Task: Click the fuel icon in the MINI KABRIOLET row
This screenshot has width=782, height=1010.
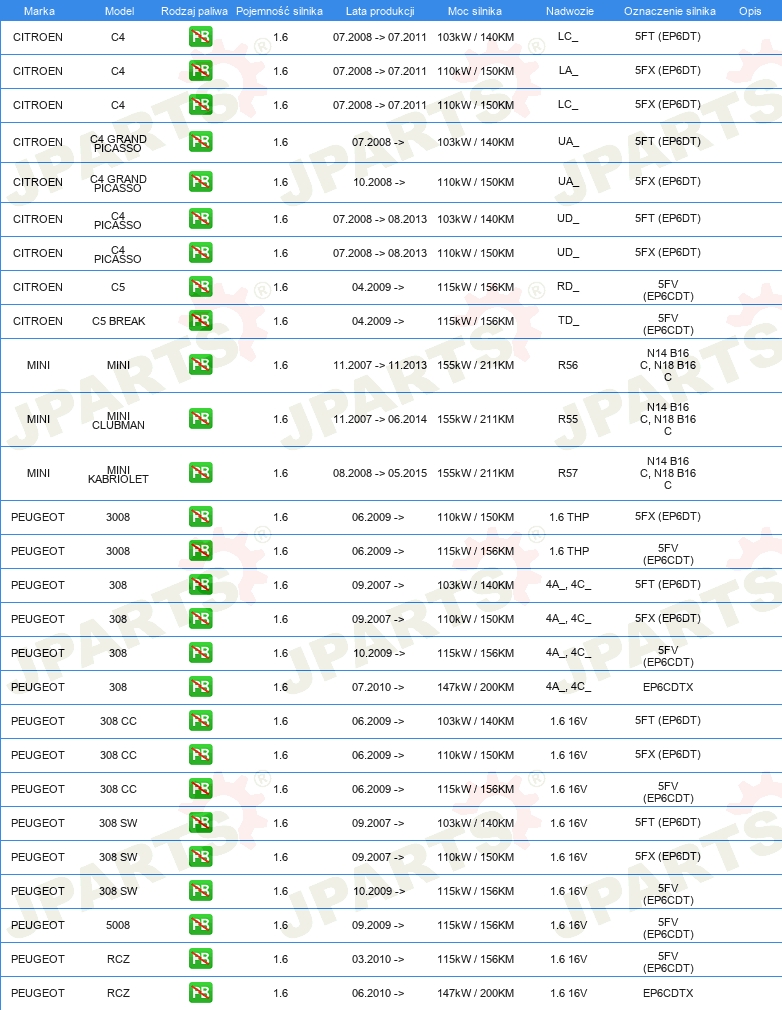Action: pos(200,473)
